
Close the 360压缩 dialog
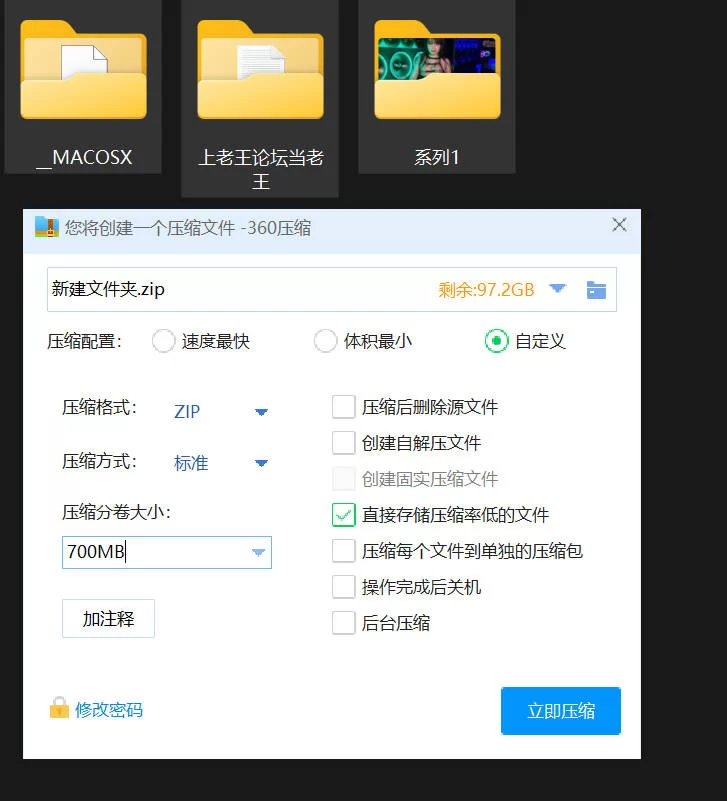coord(619,225)
